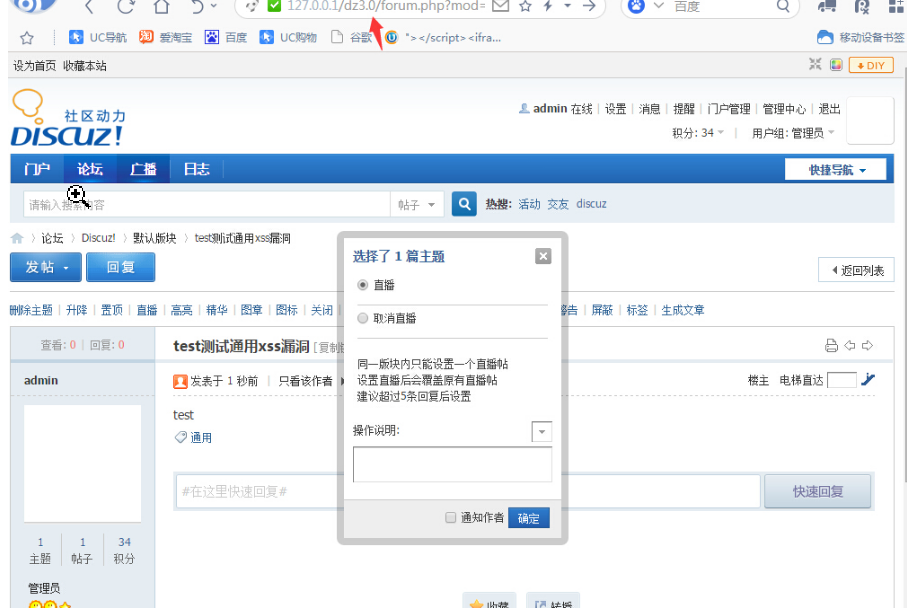Click the blue forum search magnifier button

[464, 204]
